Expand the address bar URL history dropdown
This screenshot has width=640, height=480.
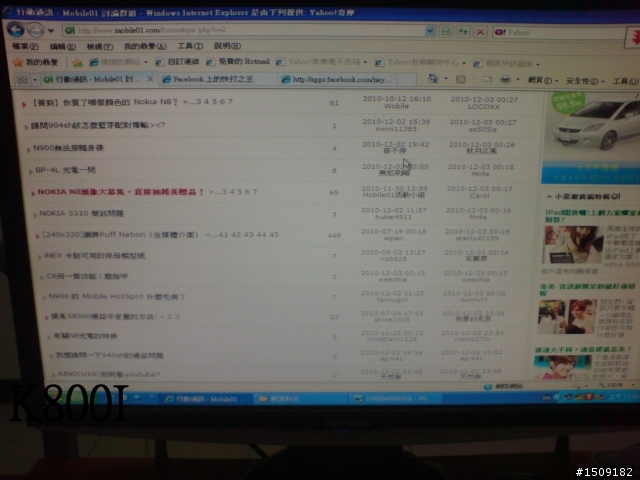coord(430,31)
